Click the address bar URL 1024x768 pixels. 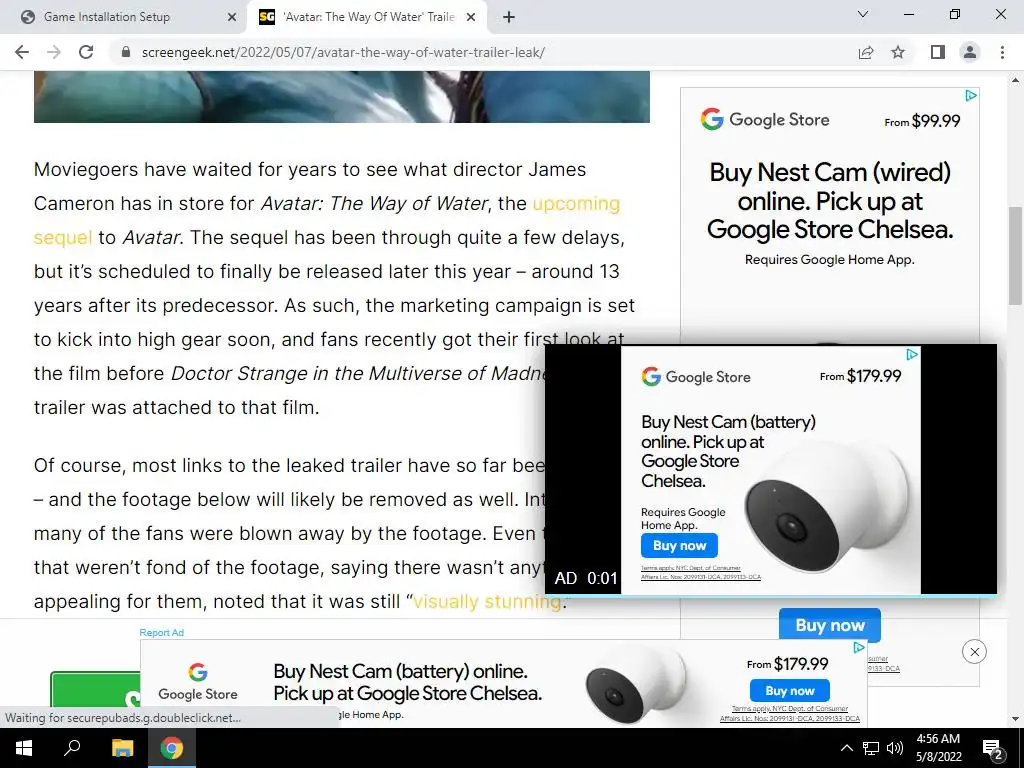coord(343,52)
